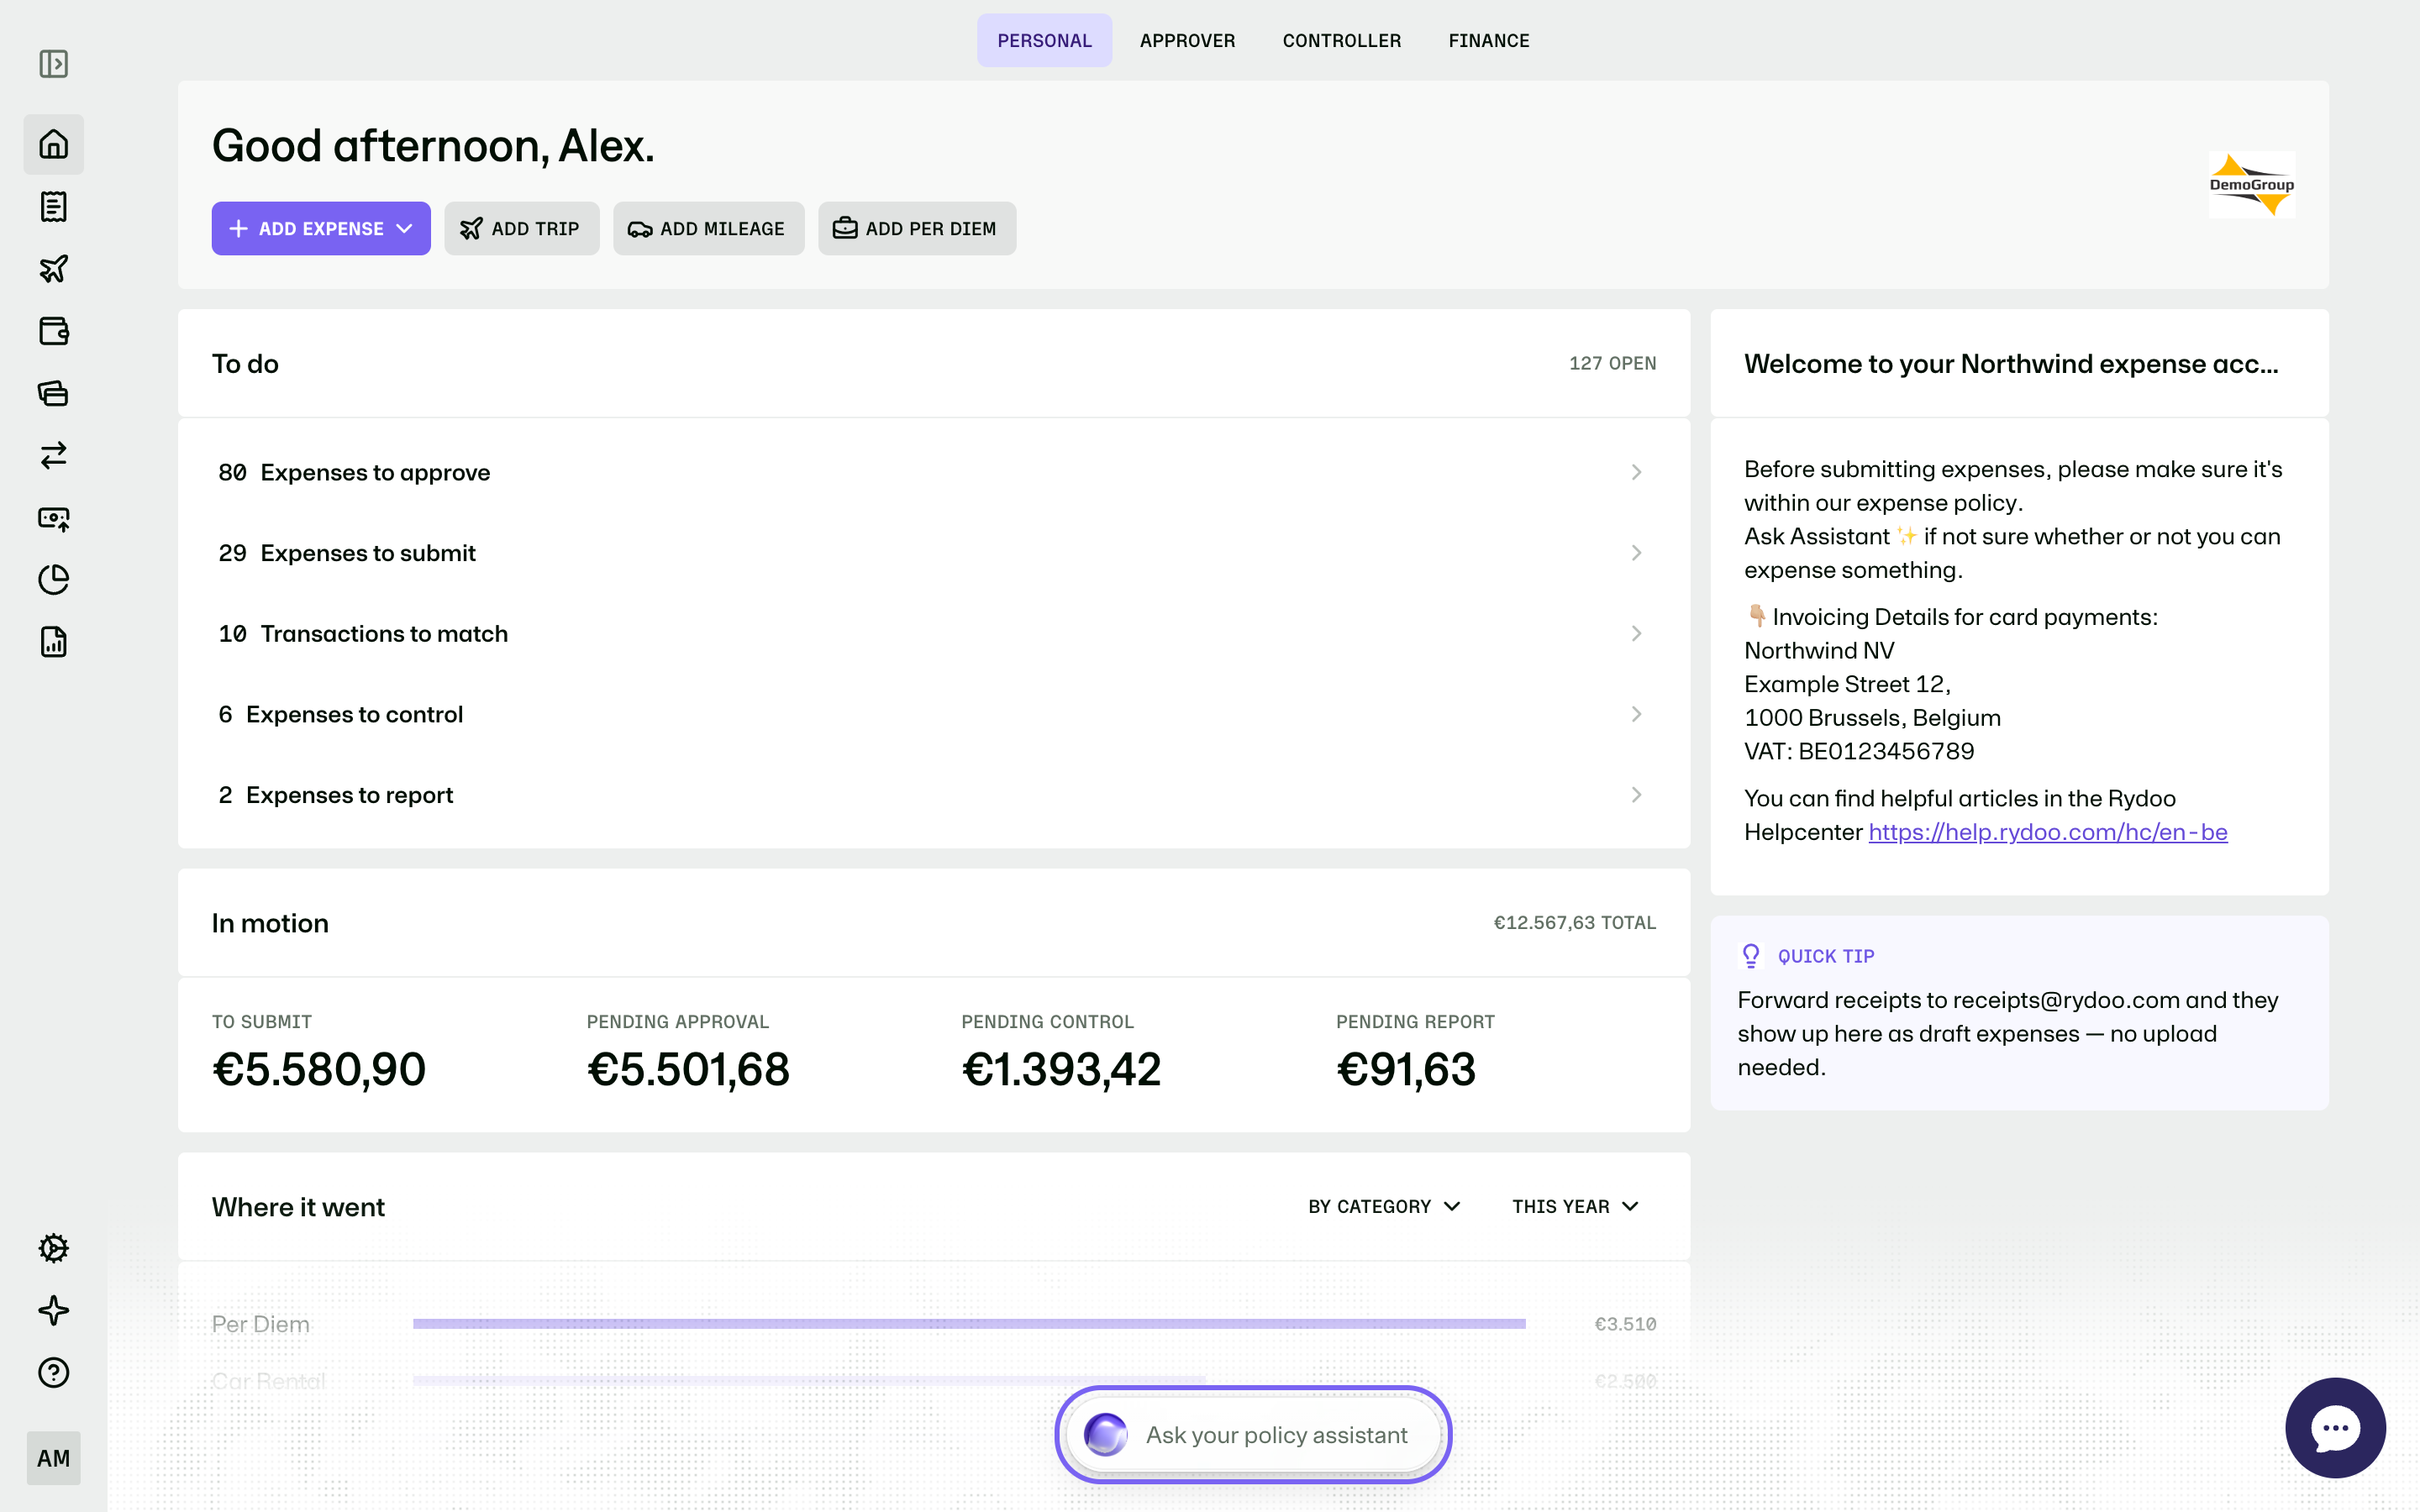This screenshot has width=2420, height=1512.
Task: Open the 6 Expenses to control row
Action: click(x=934, y=714)
